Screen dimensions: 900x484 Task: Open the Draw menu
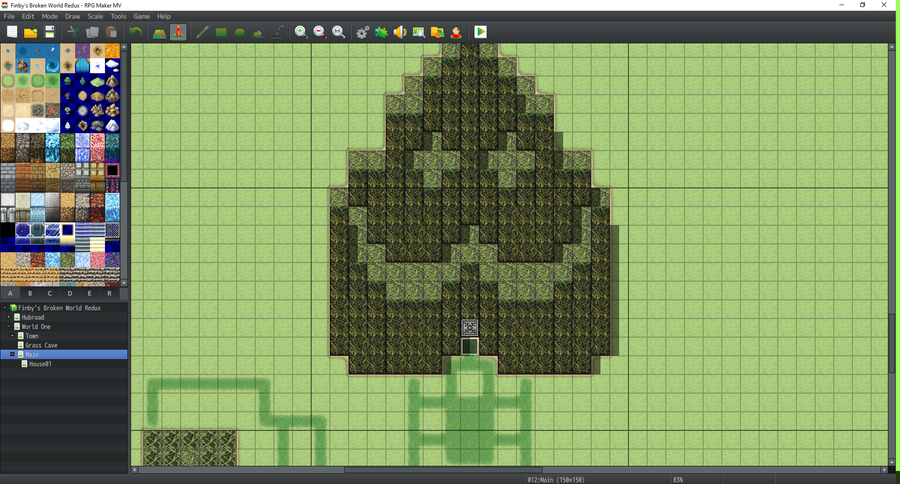tap(73, 17)
